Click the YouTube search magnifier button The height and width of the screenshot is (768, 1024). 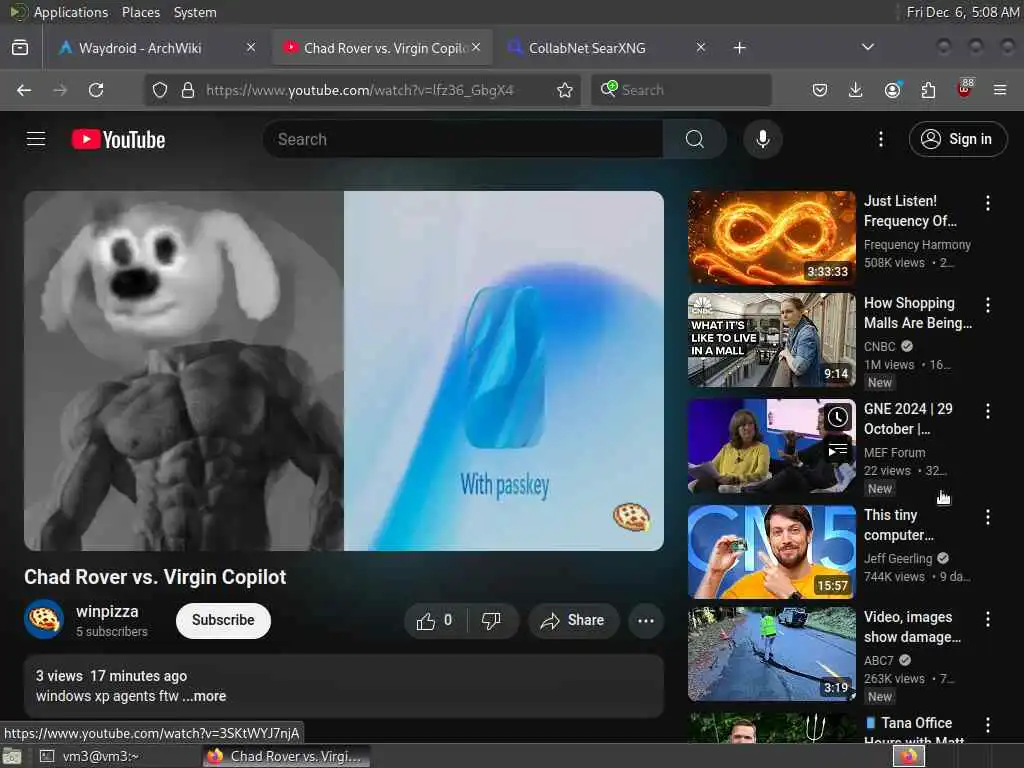click(695, 139)
